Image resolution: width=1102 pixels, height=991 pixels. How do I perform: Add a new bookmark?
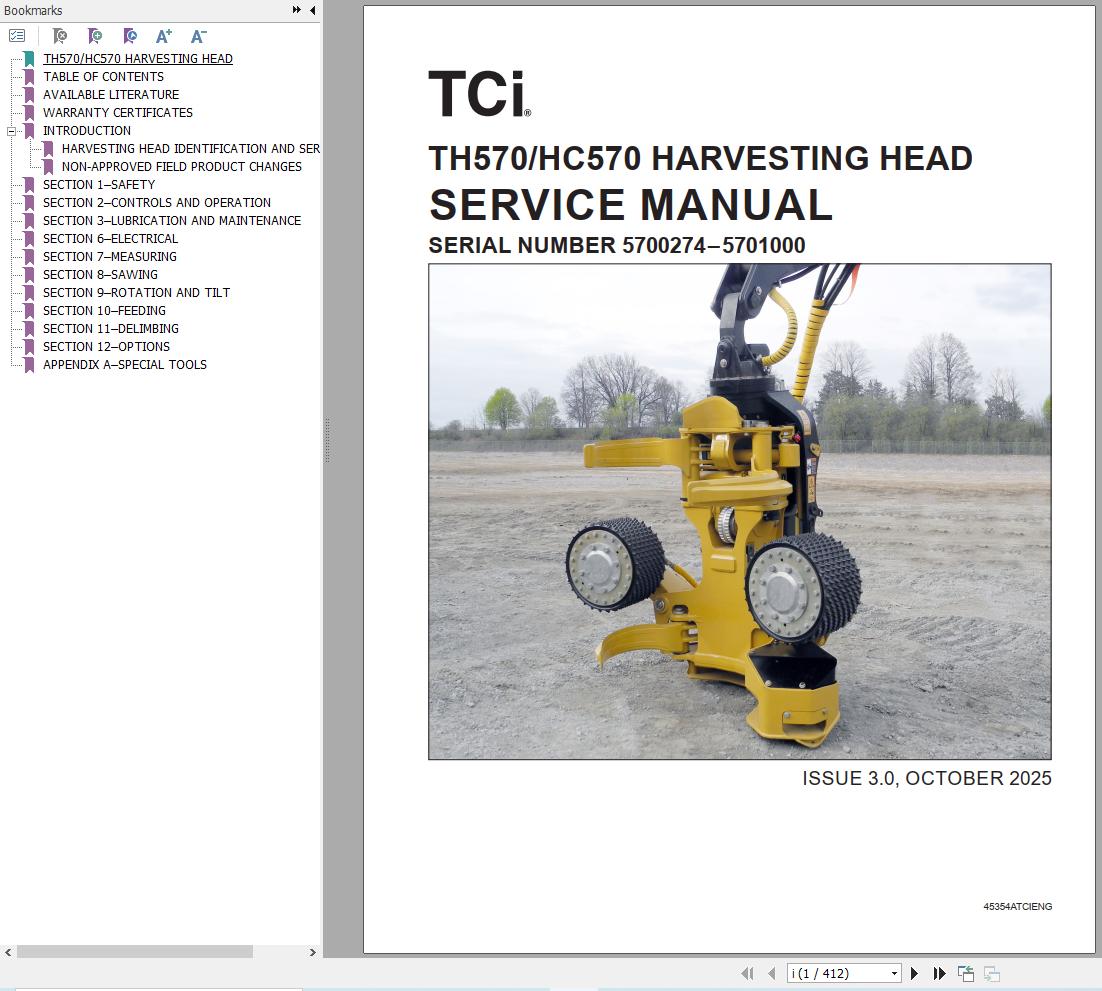click(x=95, y=36)
